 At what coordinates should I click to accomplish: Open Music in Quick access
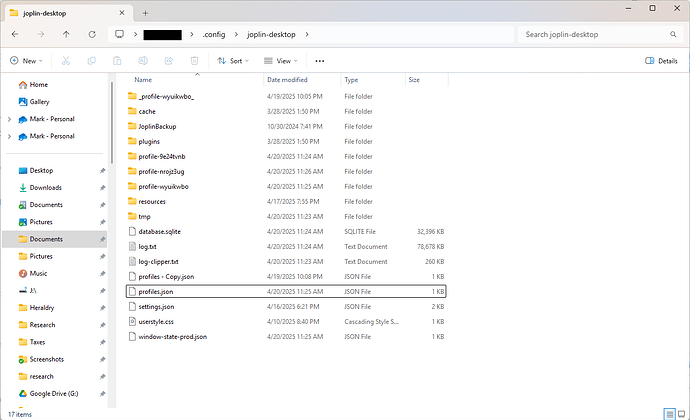point(38,273)
